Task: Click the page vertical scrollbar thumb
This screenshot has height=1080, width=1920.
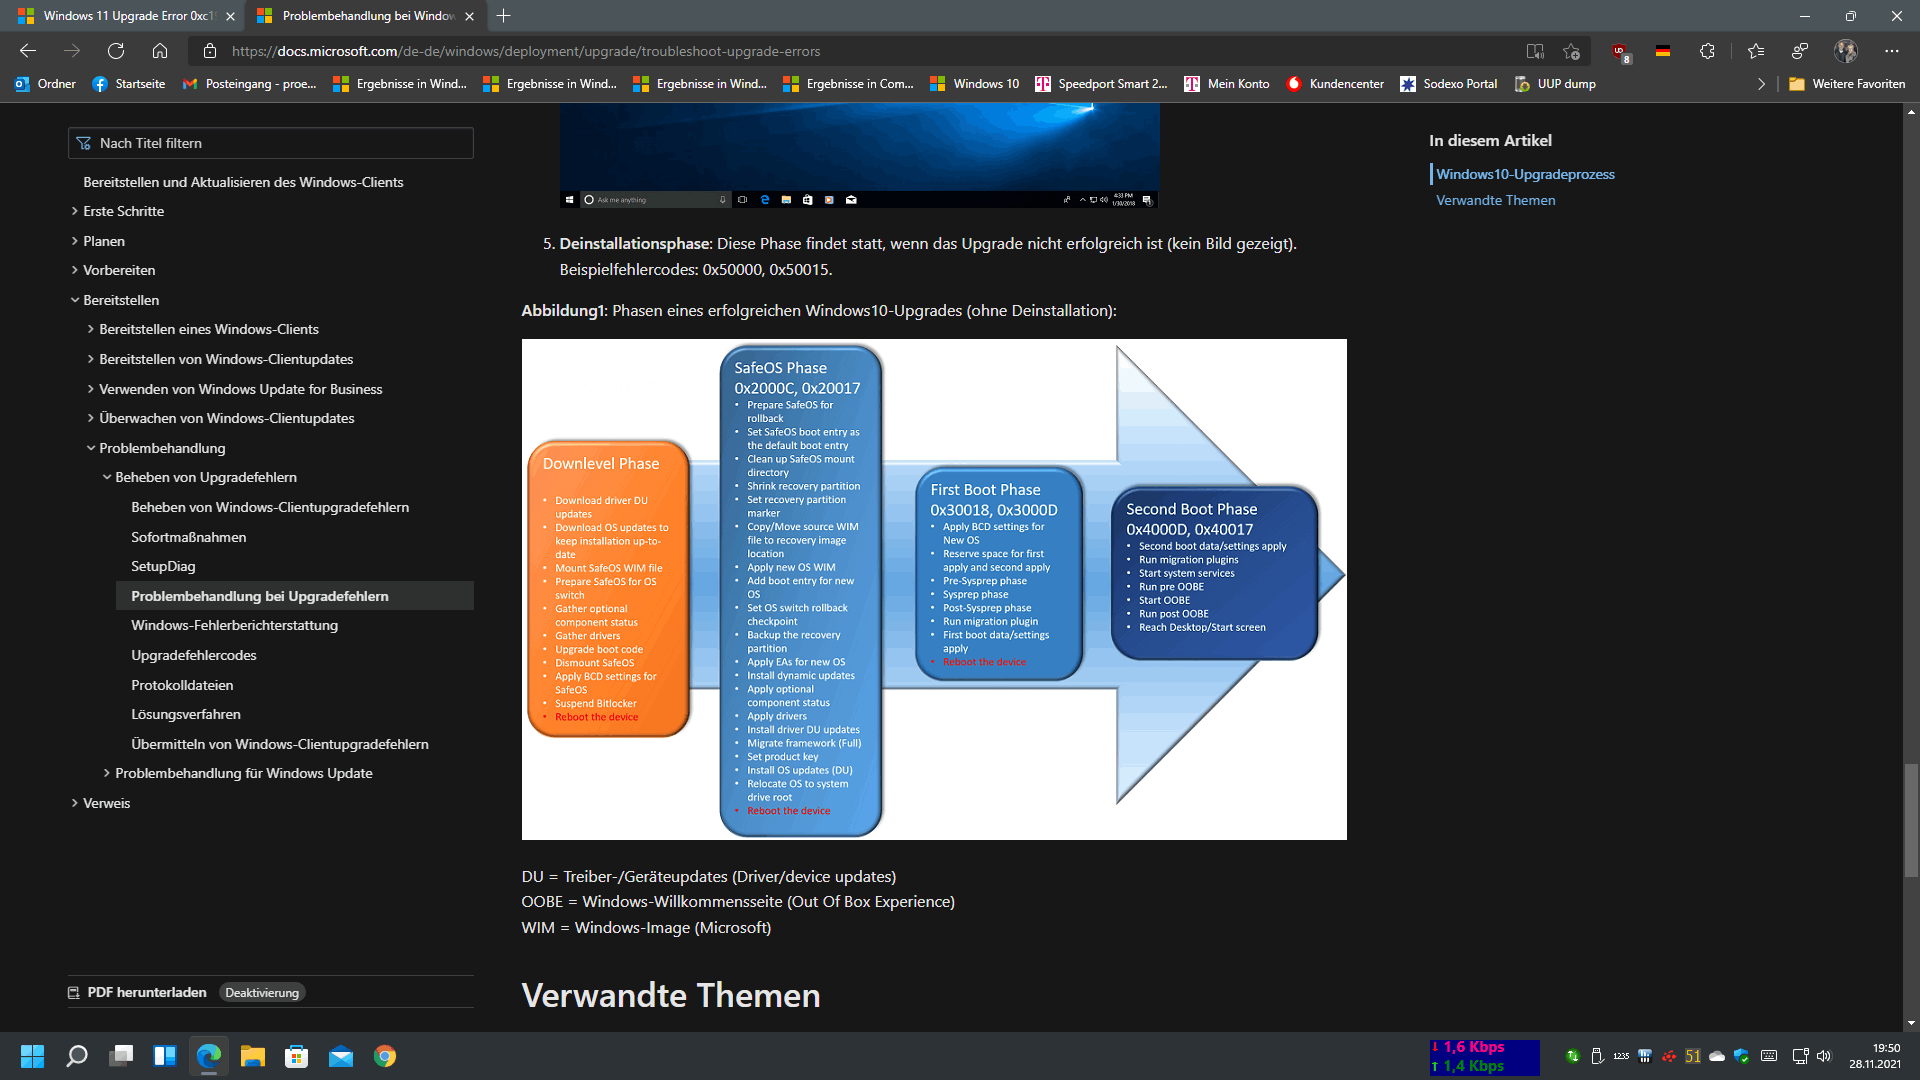Action: point(1911,820)
